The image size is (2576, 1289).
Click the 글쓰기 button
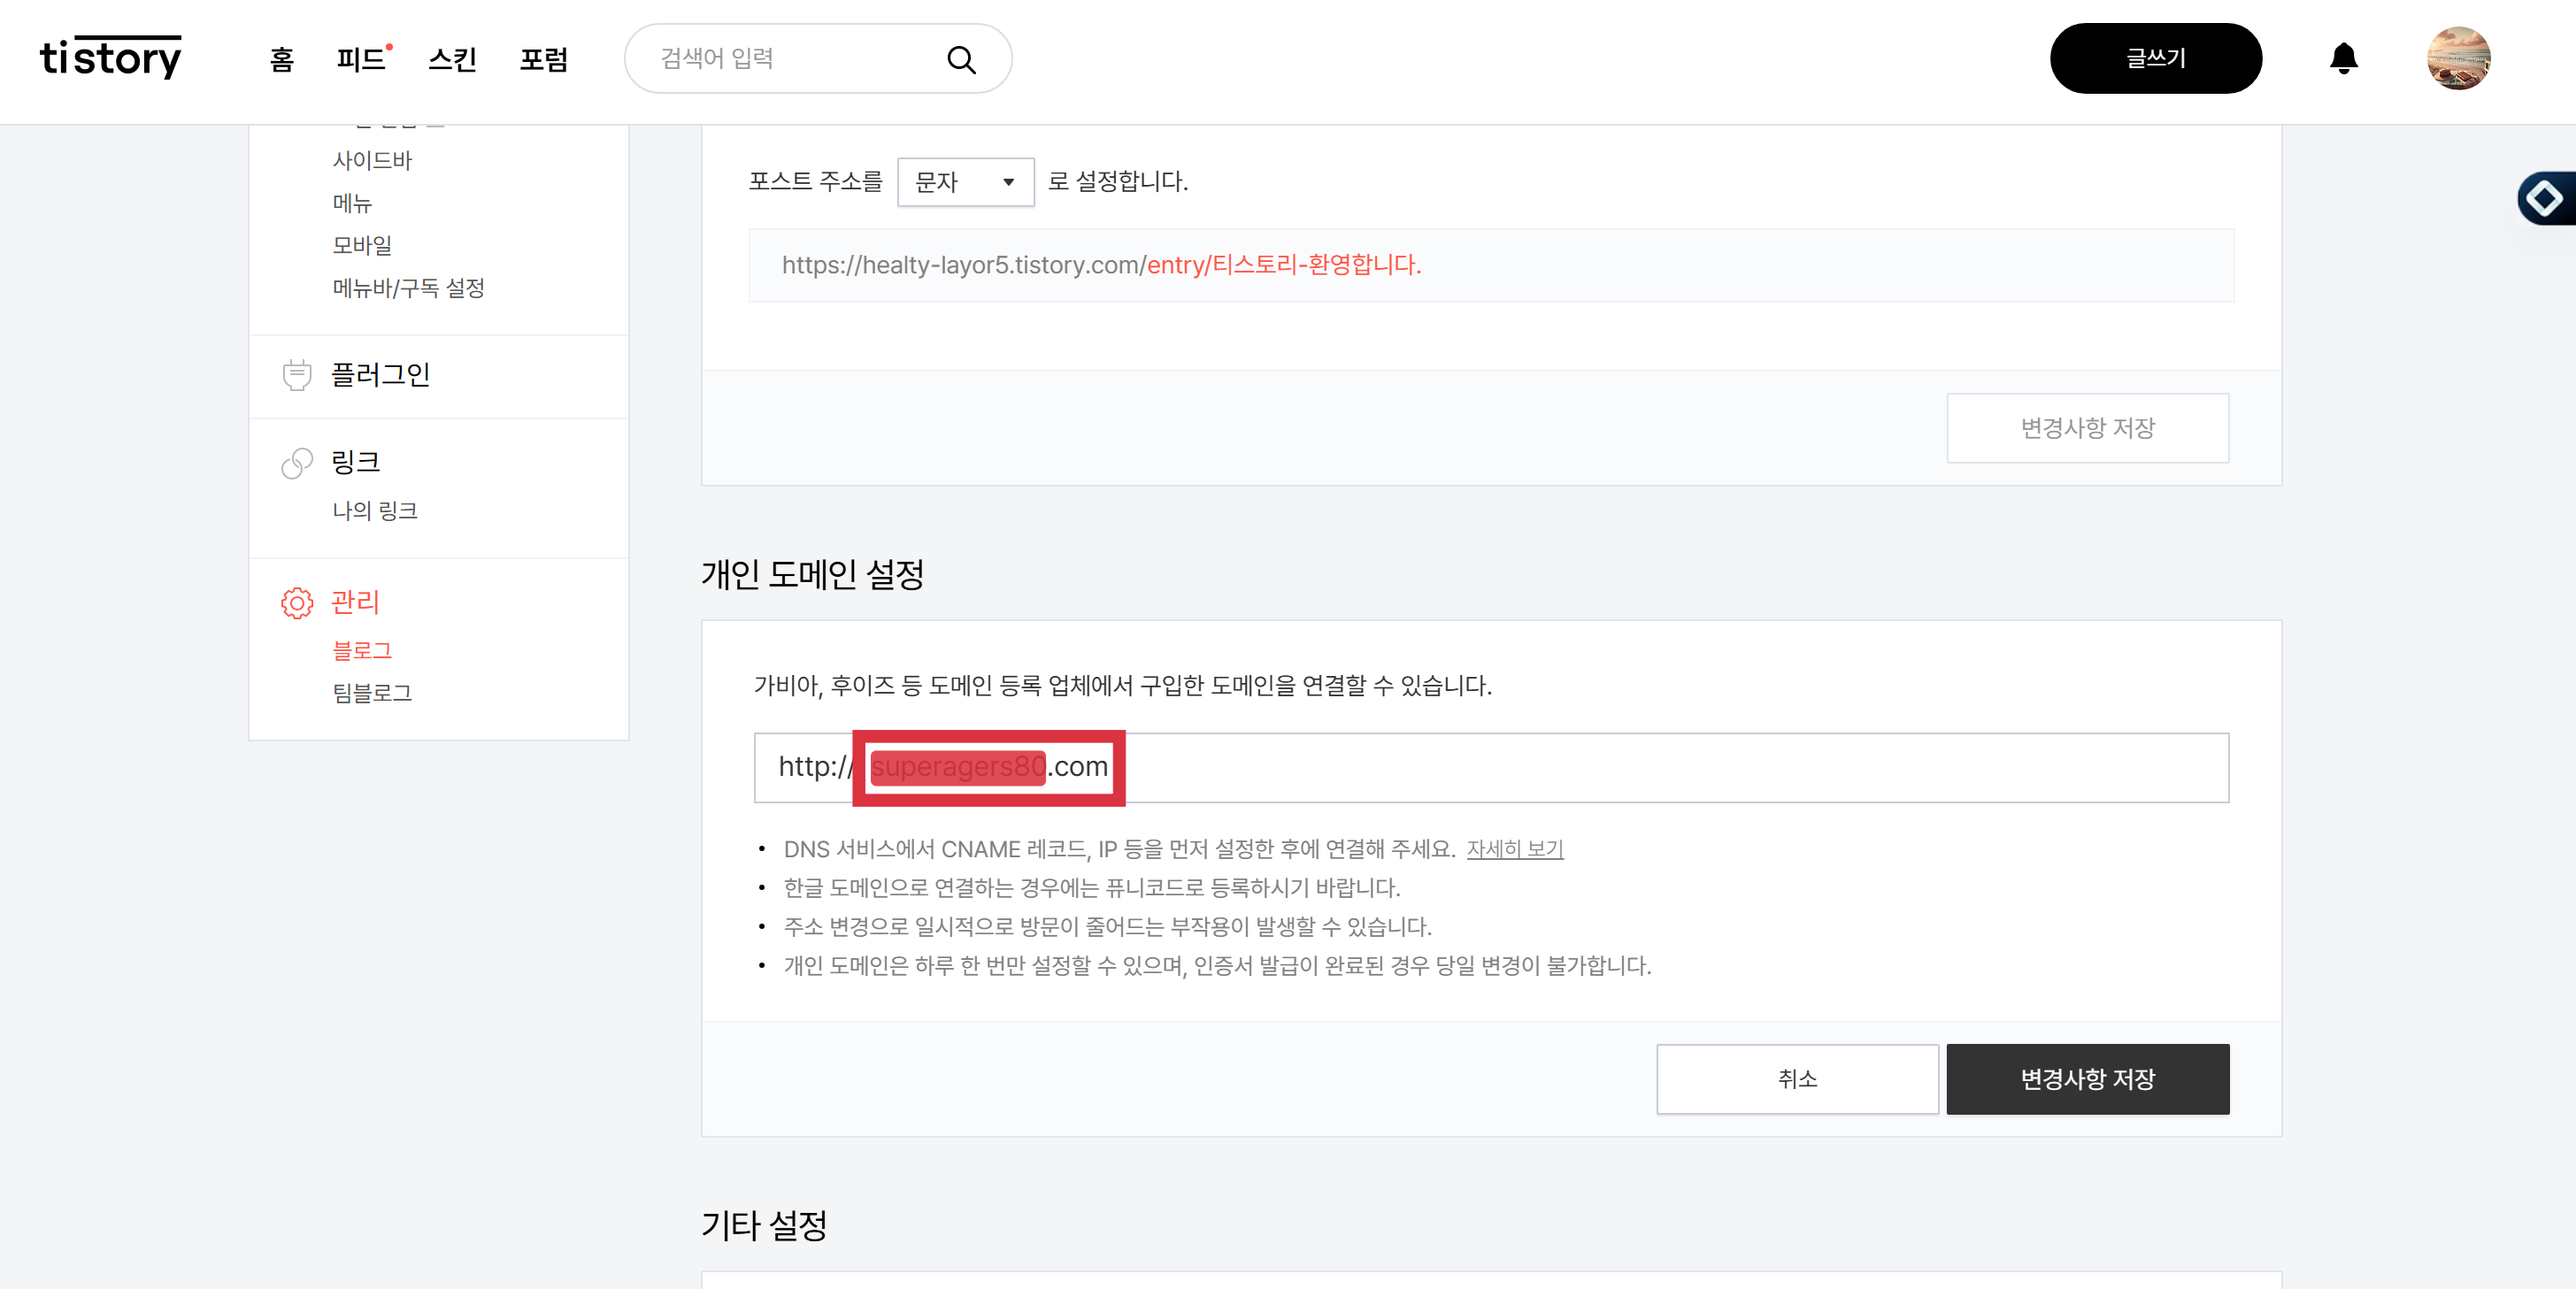click(2155, 58)
